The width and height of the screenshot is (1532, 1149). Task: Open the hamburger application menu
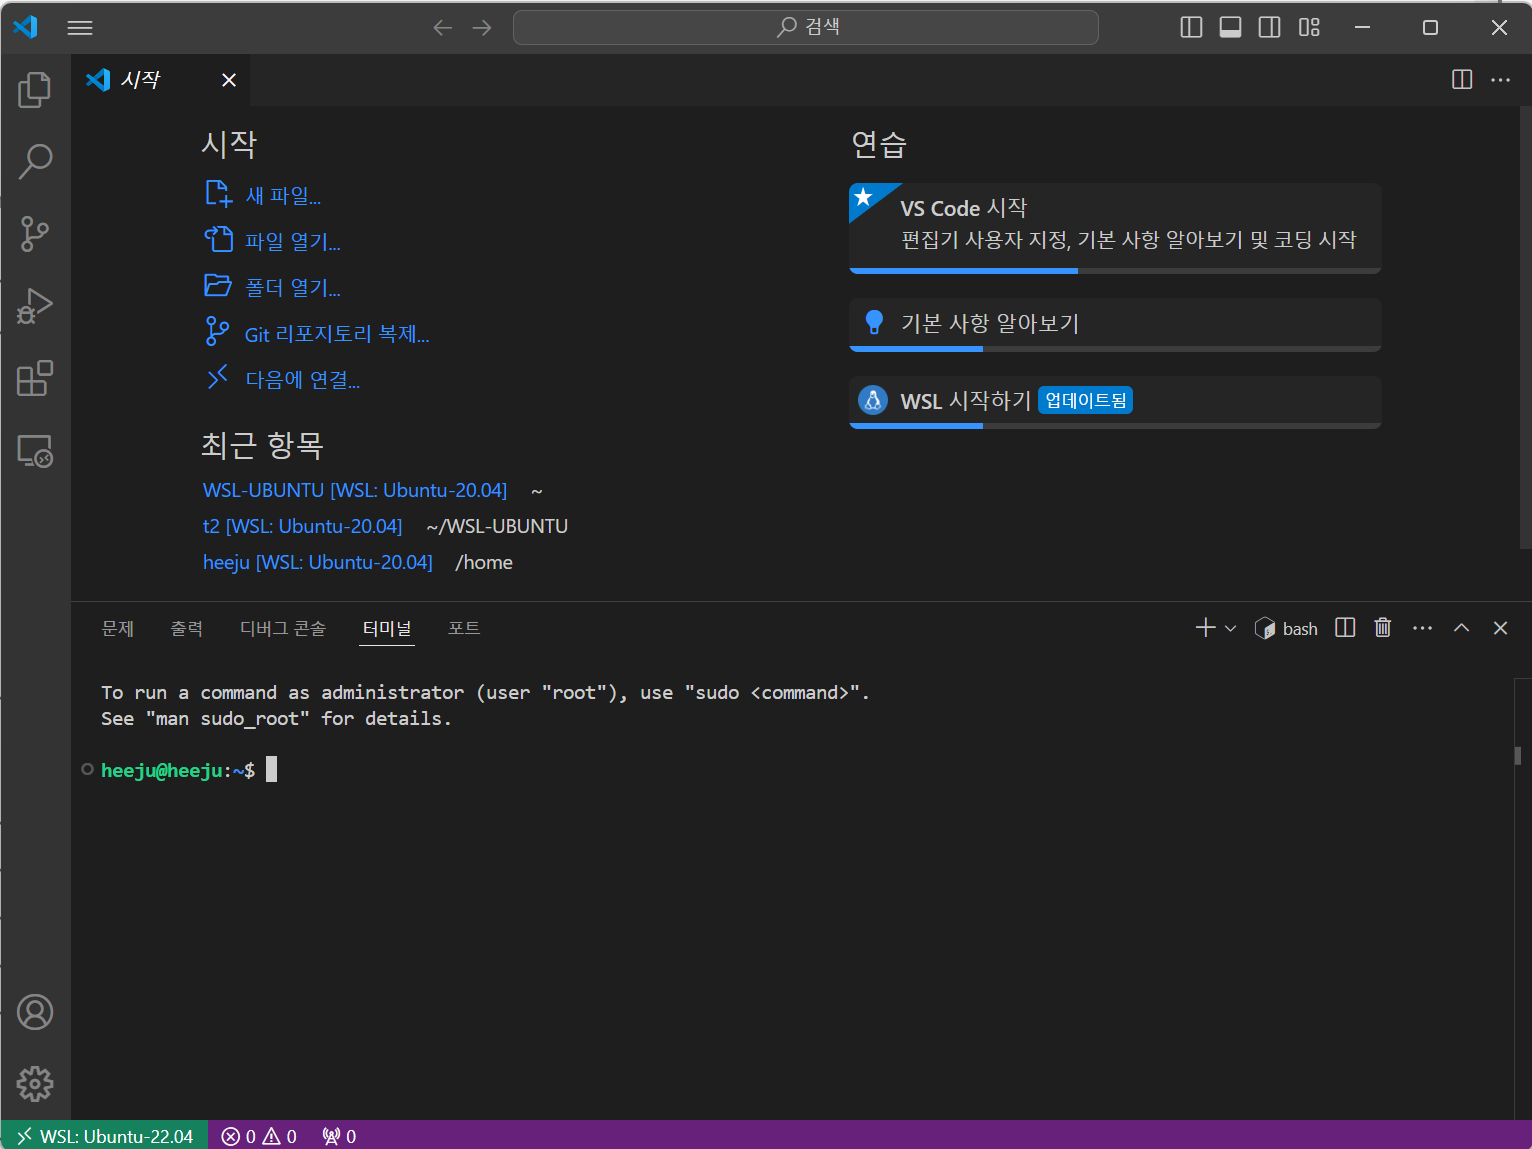(x=80, y=28)
